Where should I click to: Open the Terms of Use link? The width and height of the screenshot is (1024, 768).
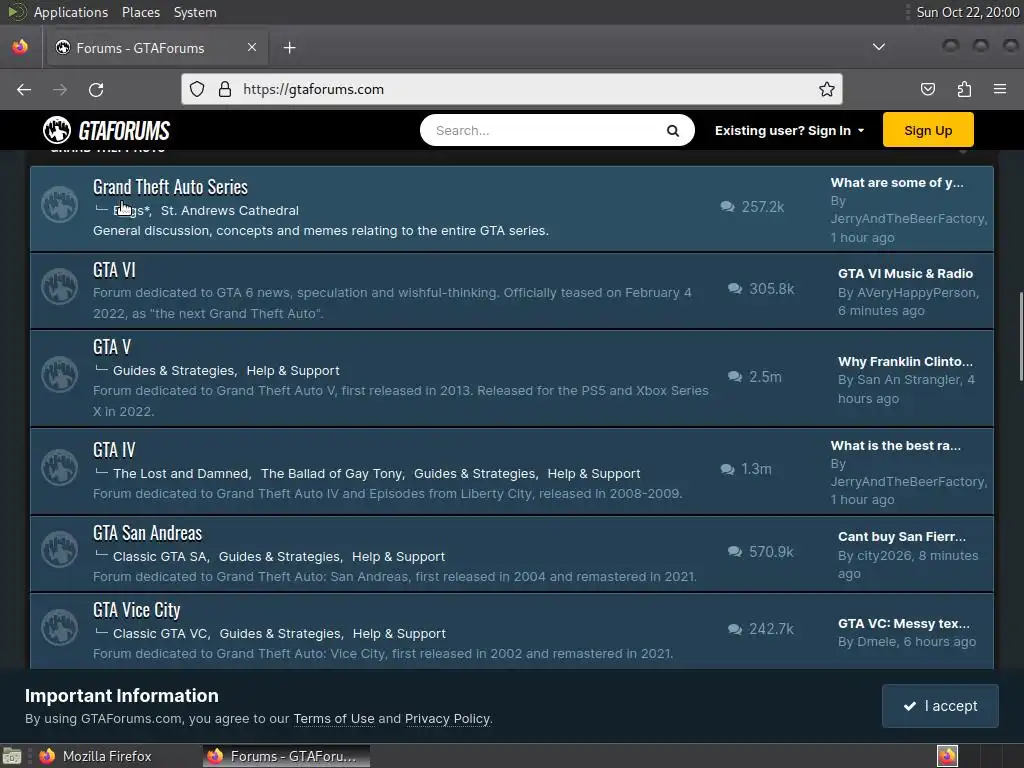[334, 718]
